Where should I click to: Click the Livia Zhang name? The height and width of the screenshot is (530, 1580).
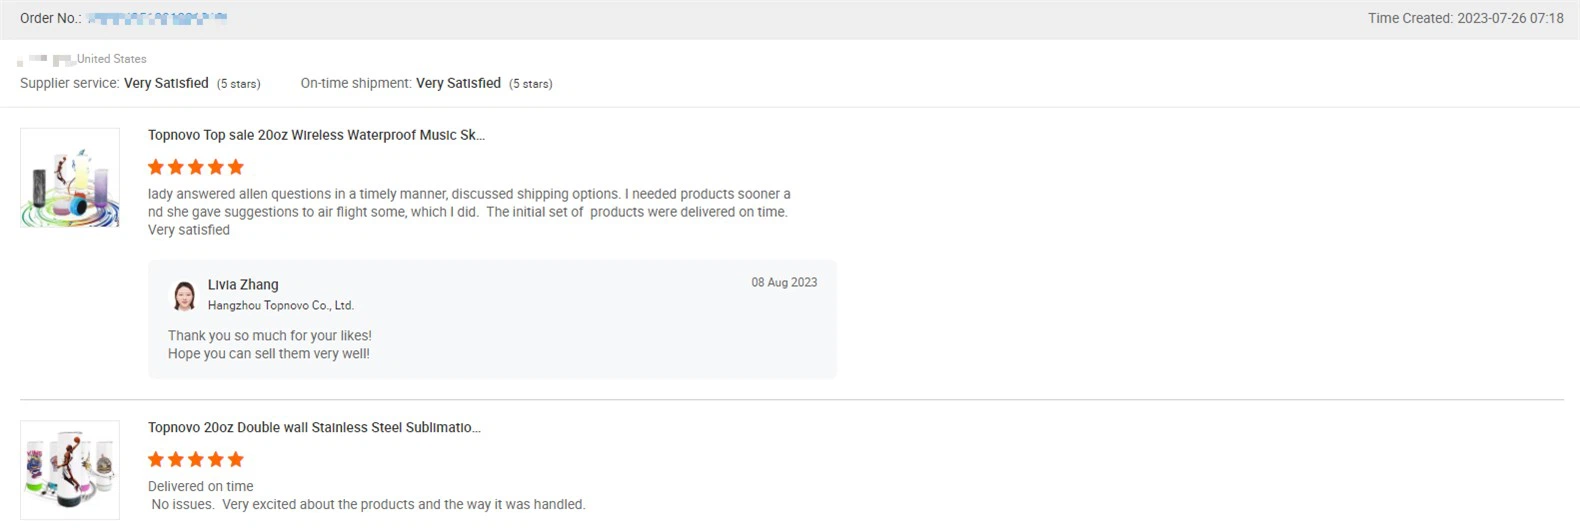click(243, 285)
